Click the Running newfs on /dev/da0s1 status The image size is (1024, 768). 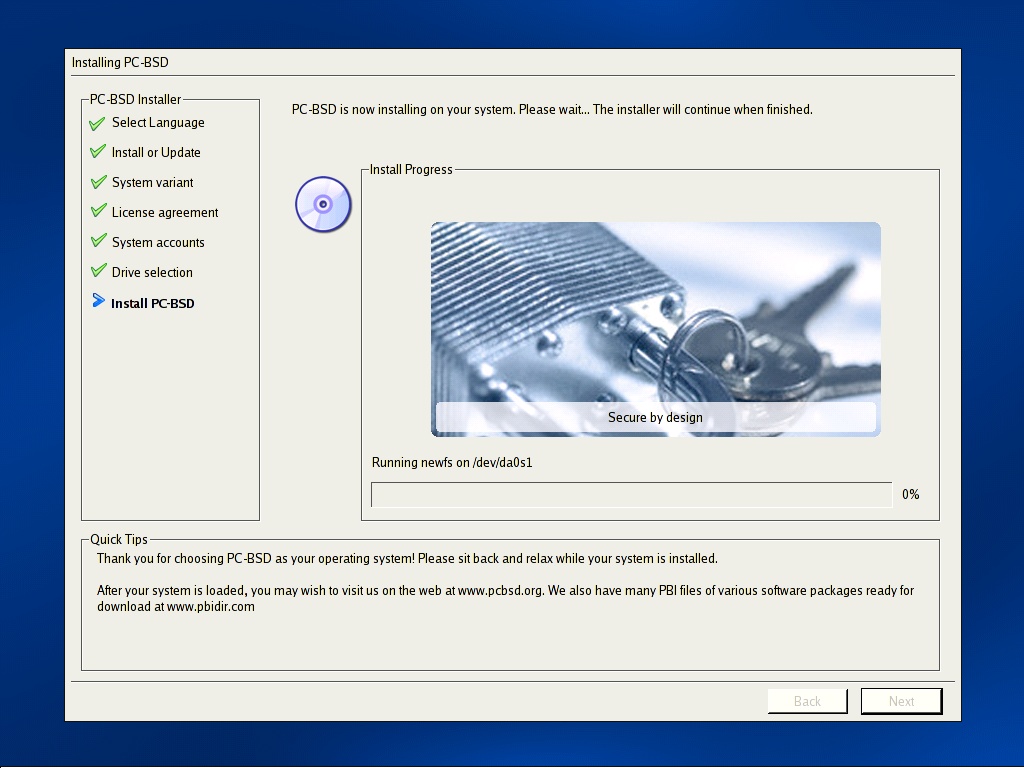452,463
